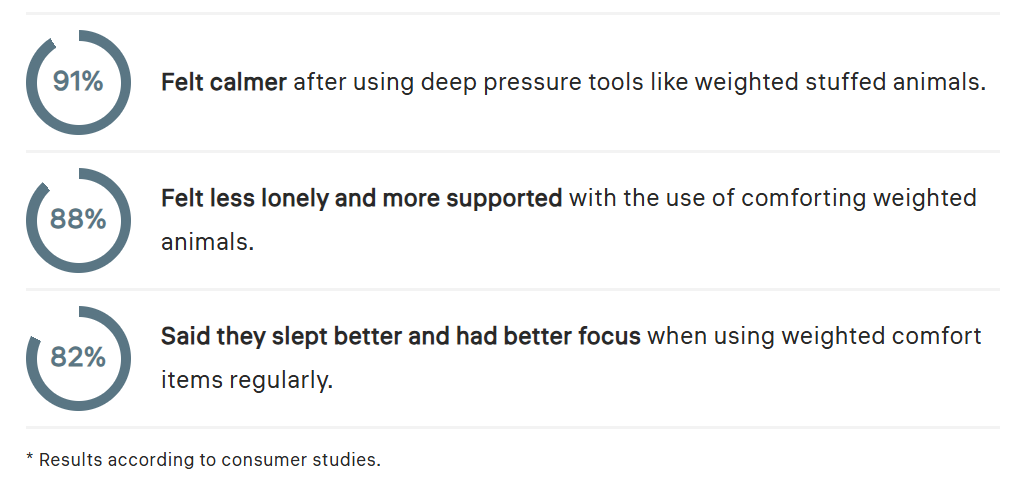Click the words comforting weighted
This screenshot has height=480, width=1011.
859,198
